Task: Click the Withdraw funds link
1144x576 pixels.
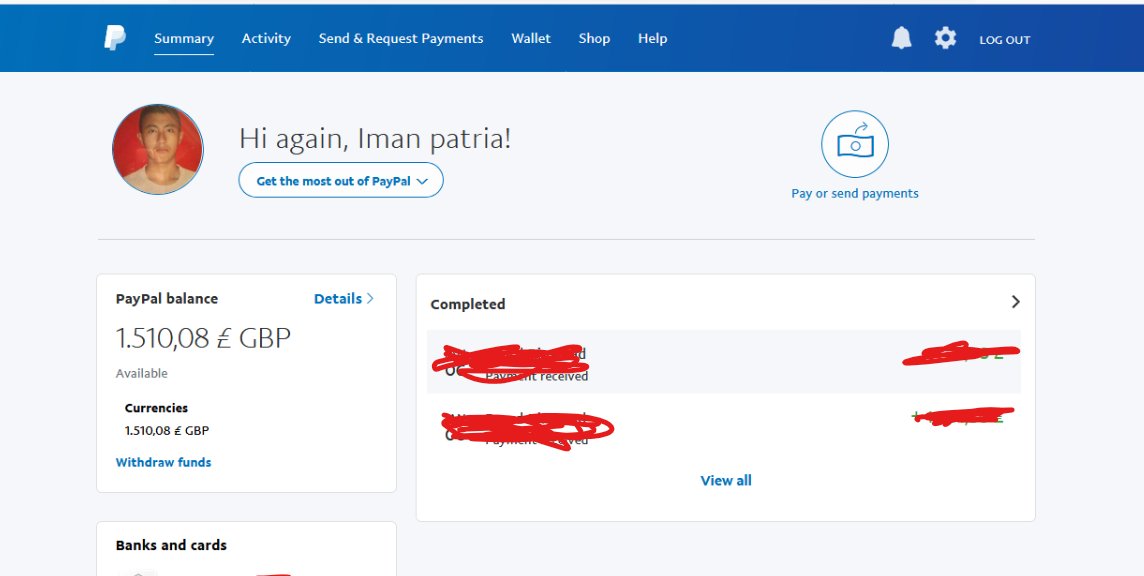Action: tap(163, 462)
